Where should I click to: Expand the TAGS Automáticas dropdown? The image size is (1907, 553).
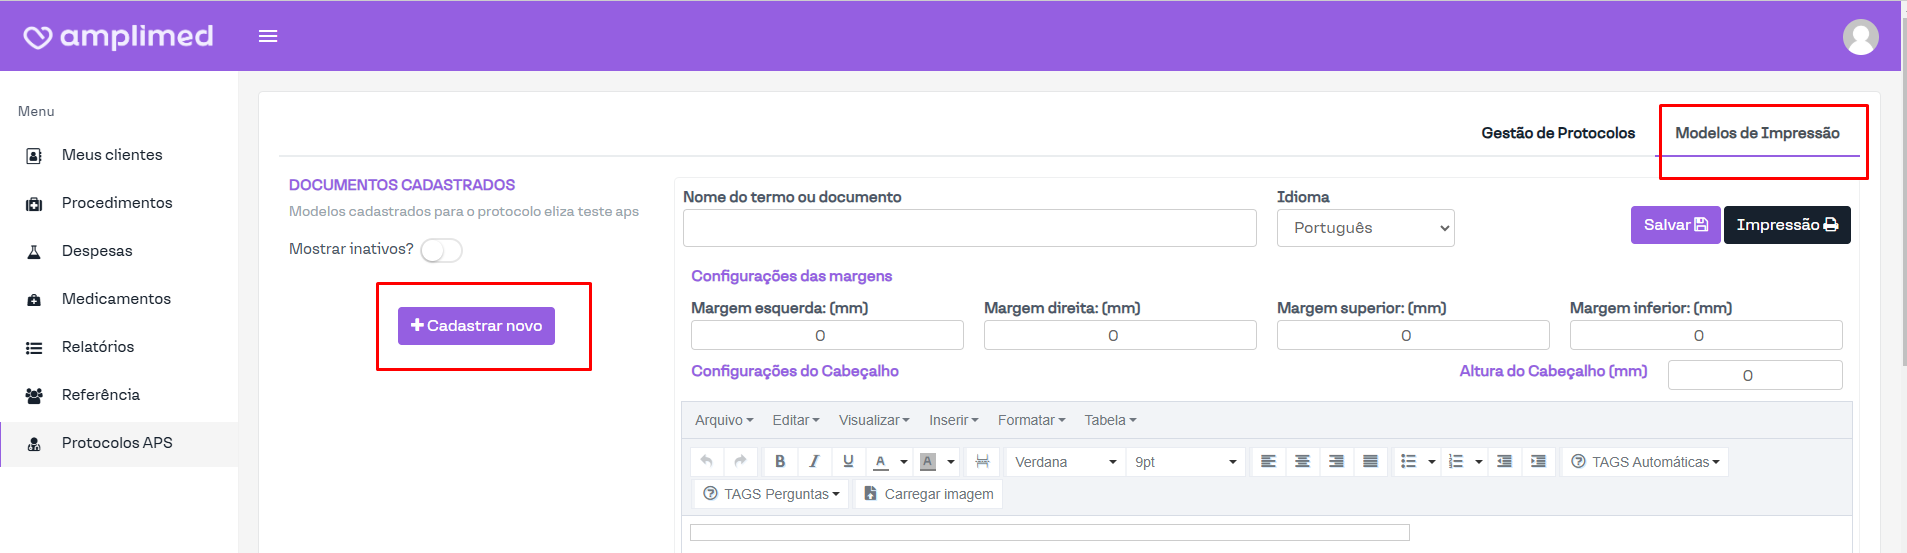[x=1645, y=462]
